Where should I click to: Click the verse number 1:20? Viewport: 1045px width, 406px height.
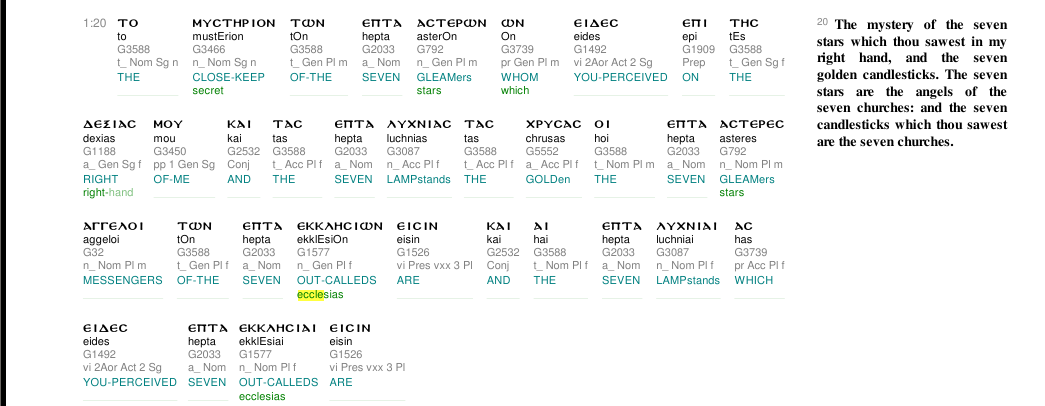coord(95,23)
